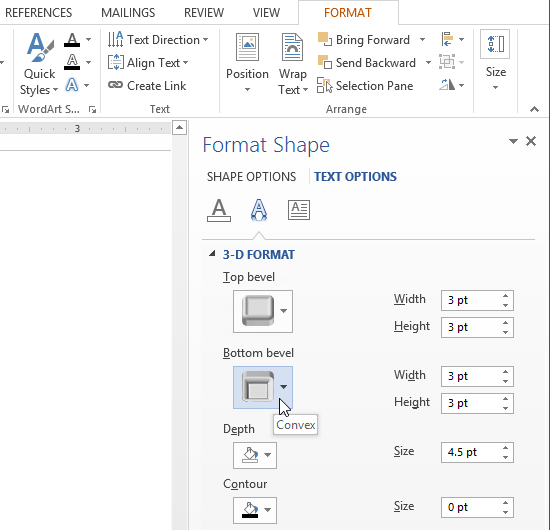
Task: Click Bring Forward
Action: (364, 40)
